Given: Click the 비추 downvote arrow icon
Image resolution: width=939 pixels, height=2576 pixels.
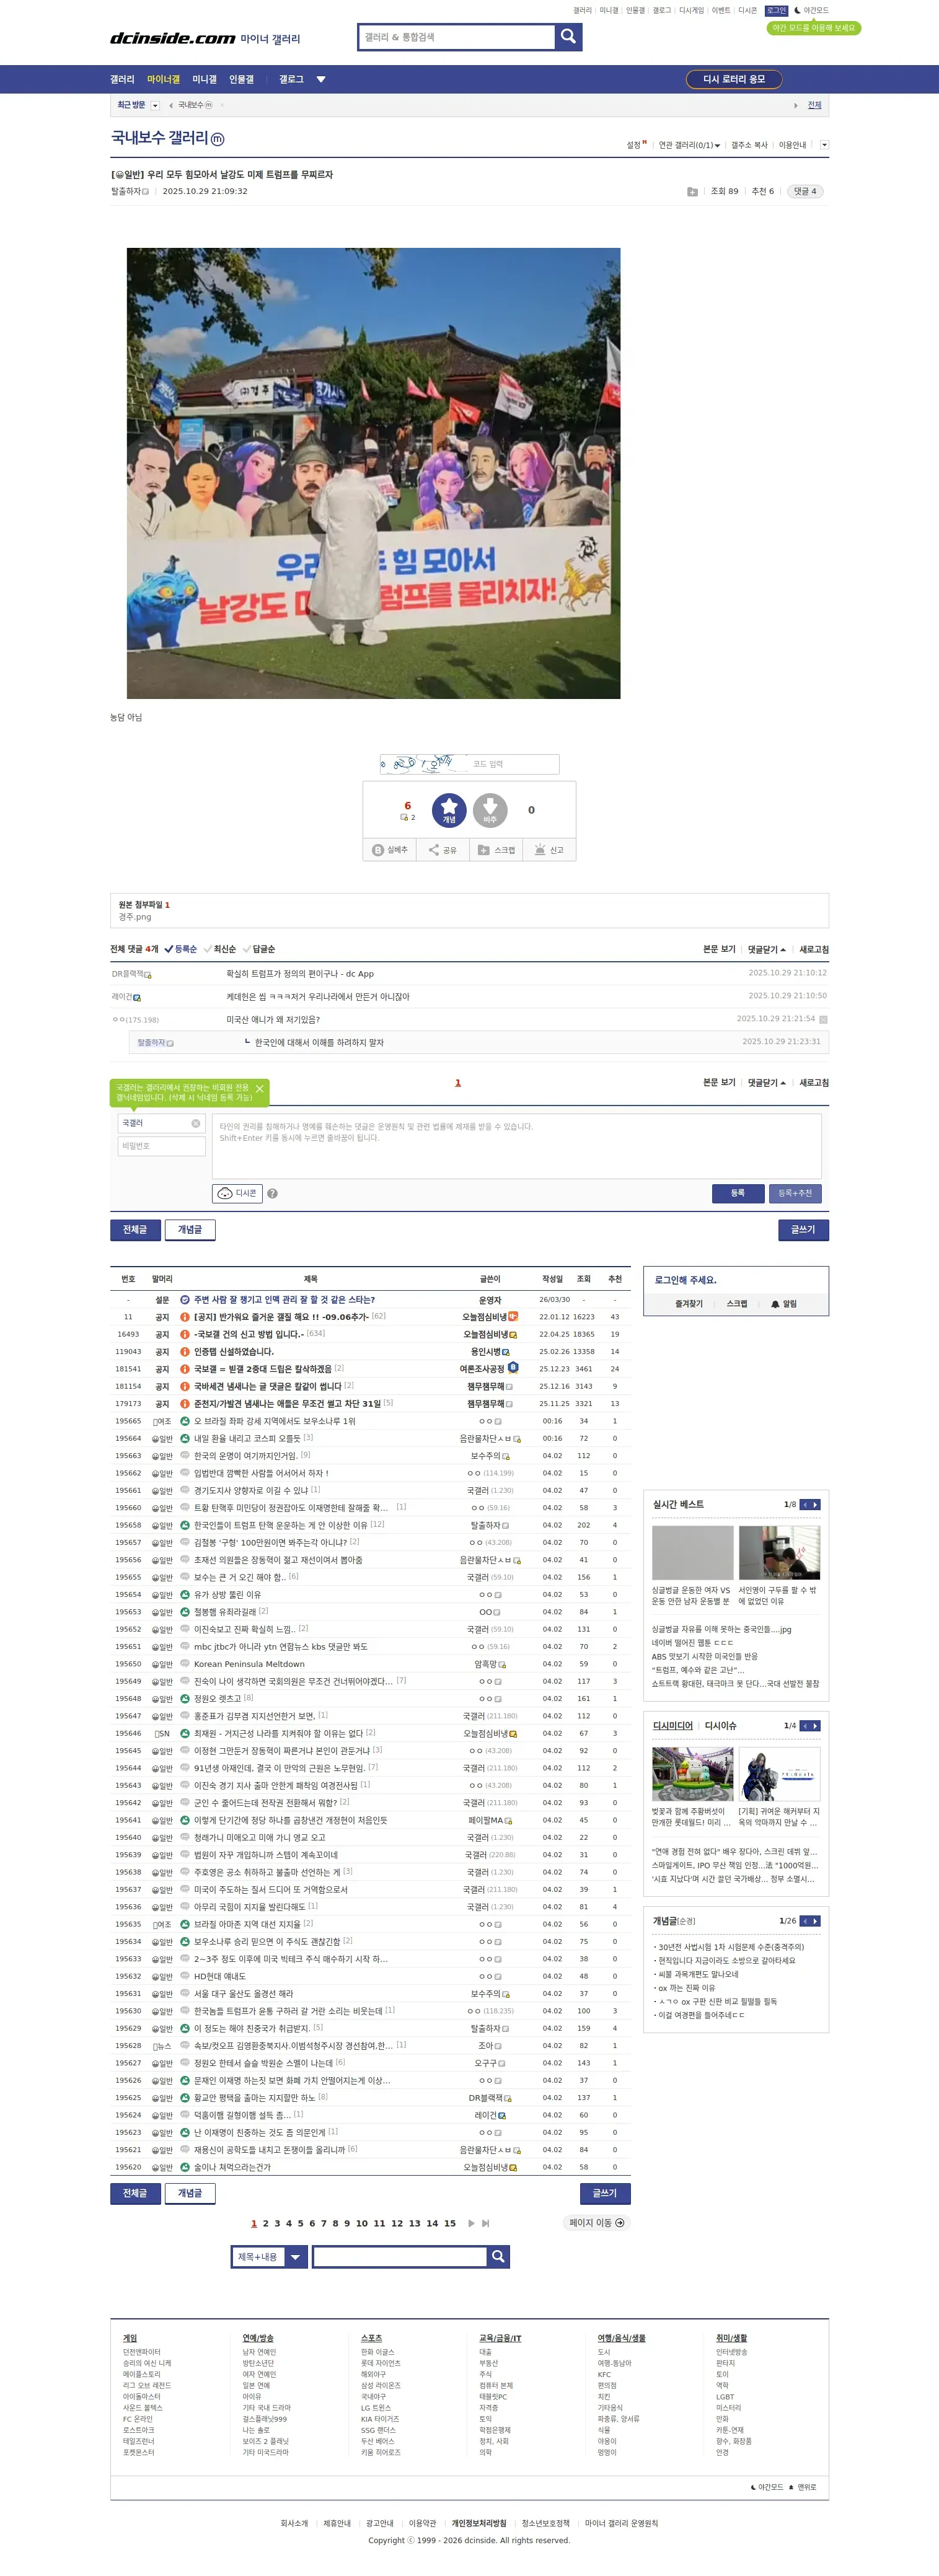Looking at the screenshot, I should (x=490, y=810).
